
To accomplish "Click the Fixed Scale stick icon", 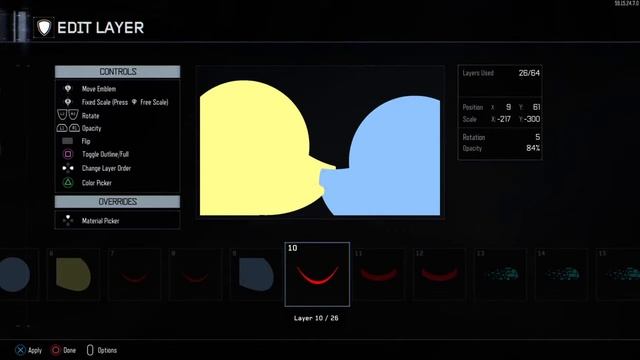I will [x=68, y=102].
